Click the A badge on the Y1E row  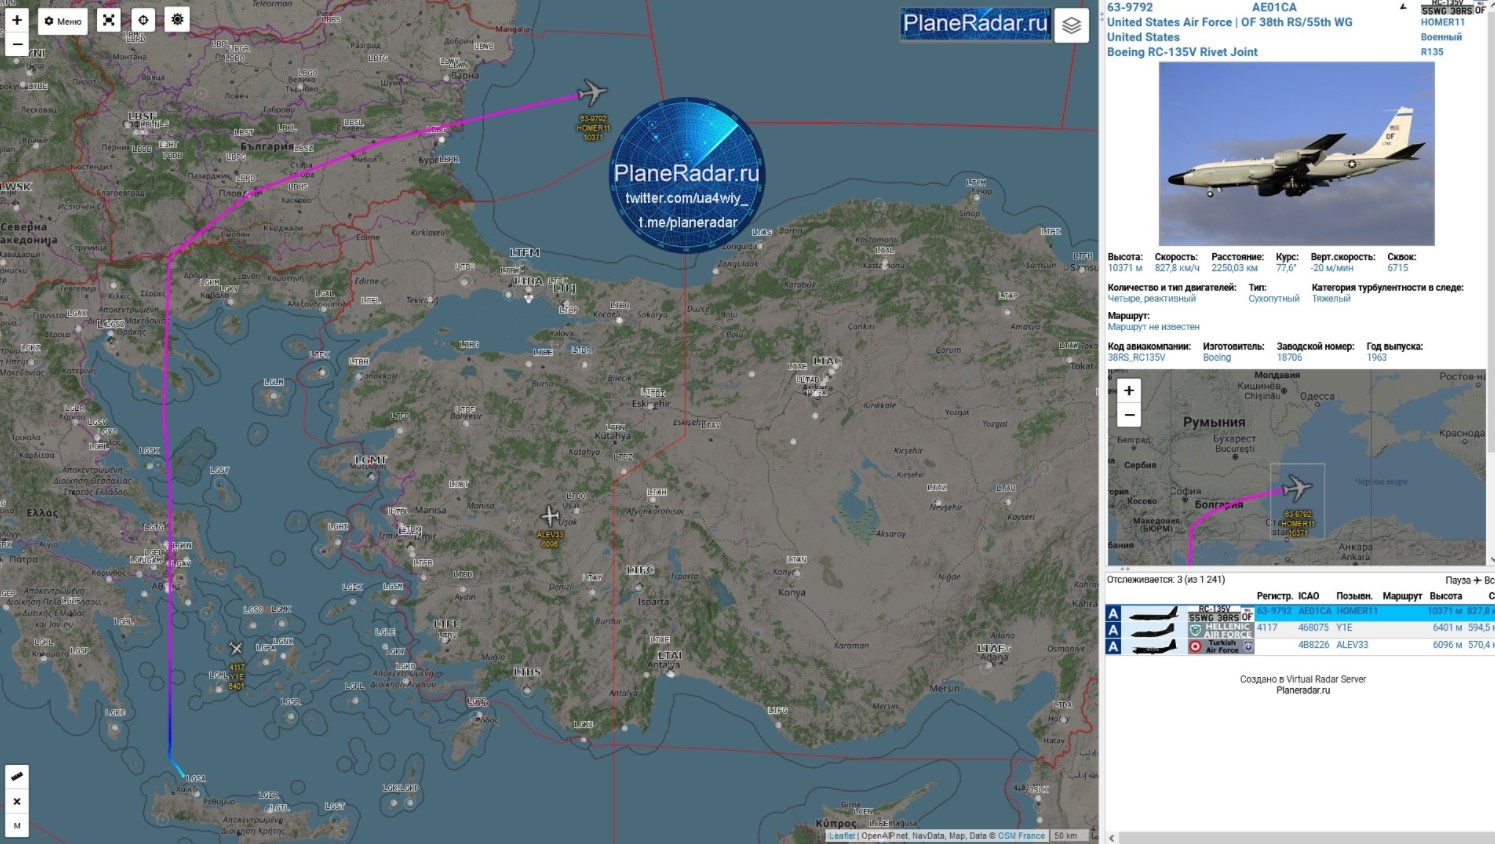(1113, 630)
